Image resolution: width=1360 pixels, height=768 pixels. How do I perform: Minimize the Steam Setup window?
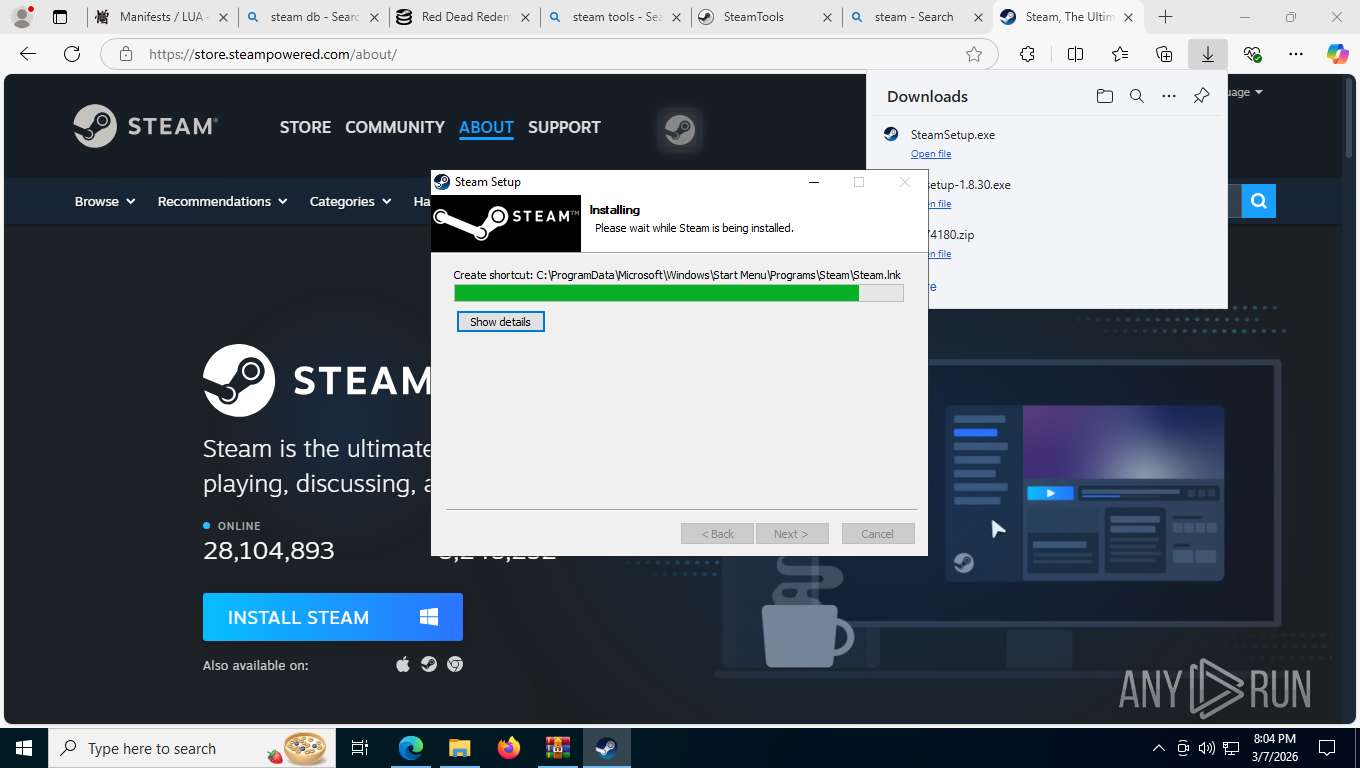814,182
